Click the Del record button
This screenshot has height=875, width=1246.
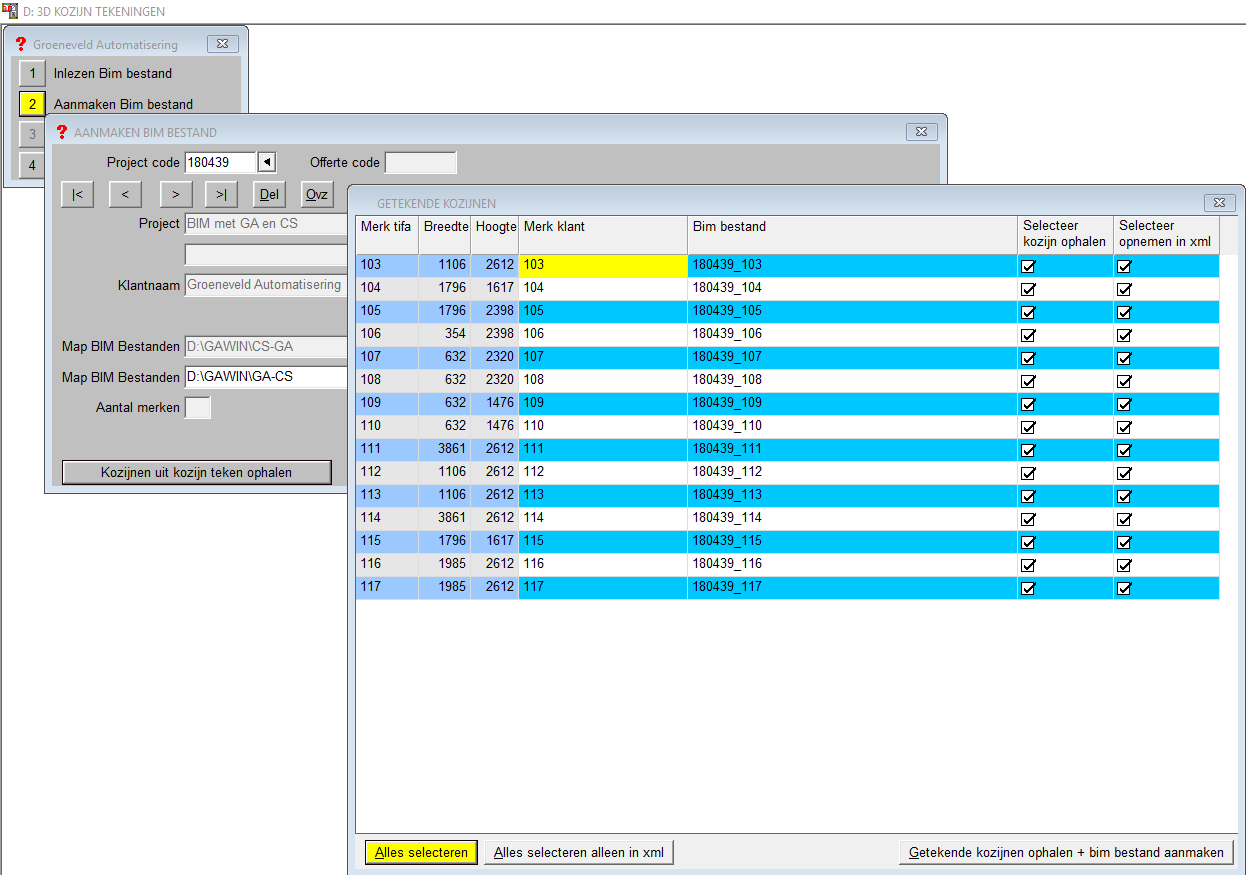[269, 195]
